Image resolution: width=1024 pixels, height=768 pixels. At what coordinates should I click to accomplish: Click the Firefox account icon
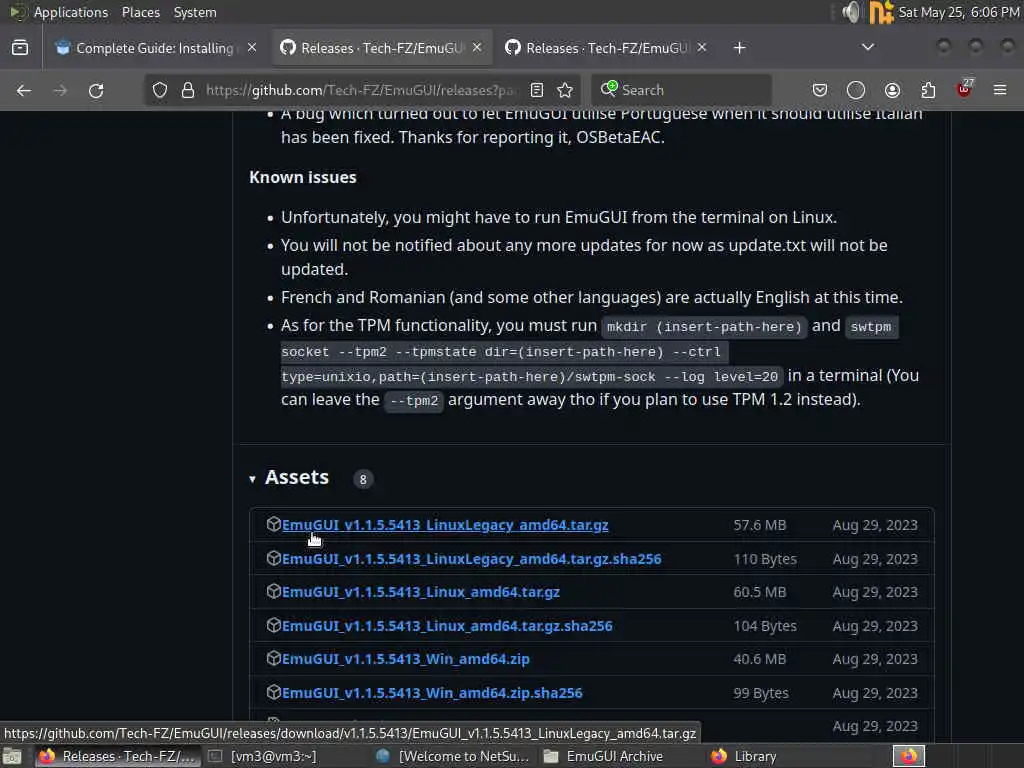892,90
